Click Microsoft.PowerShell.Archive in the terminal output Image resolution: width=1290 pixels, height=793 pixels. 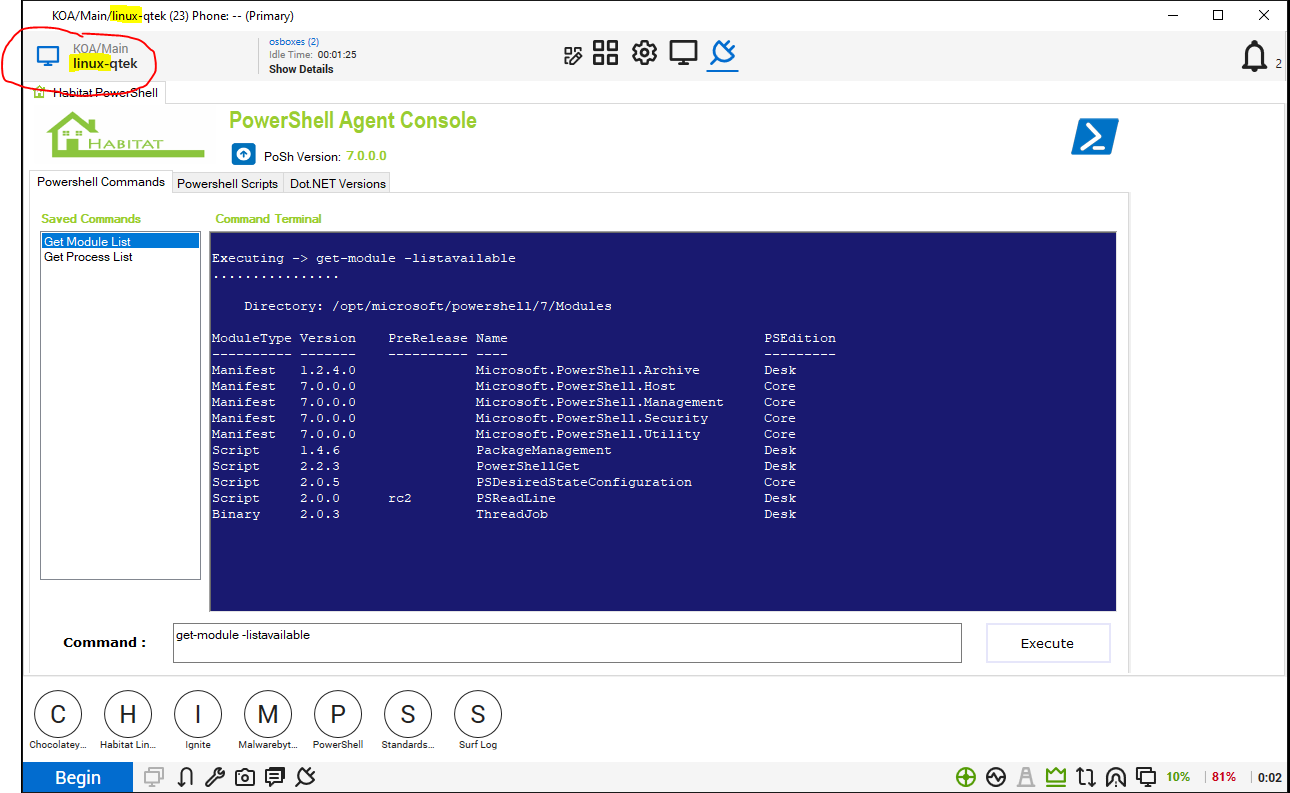[x=587, y=370]
